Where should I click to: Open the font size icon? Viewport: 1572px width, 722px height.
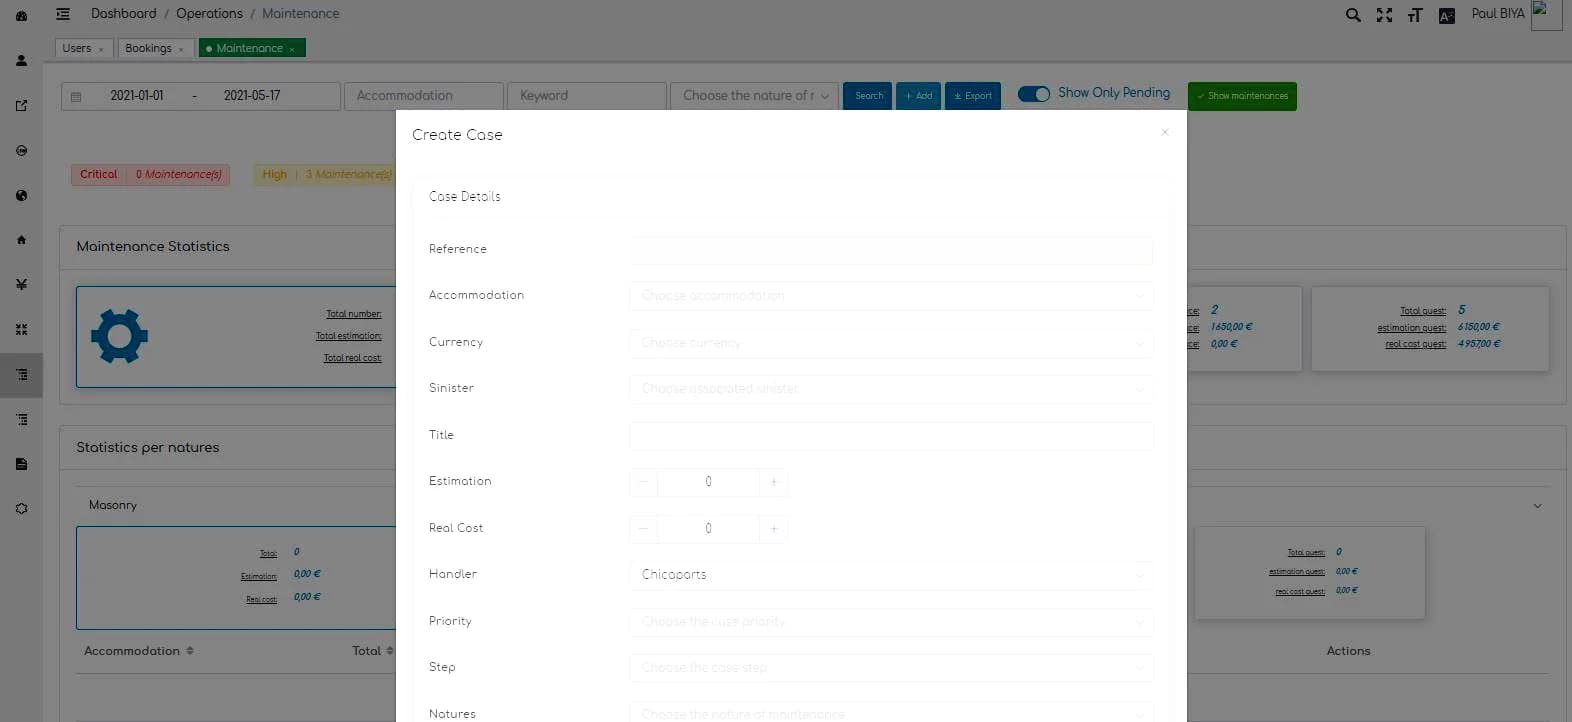pyautogui.click(x=1415, y=15)
